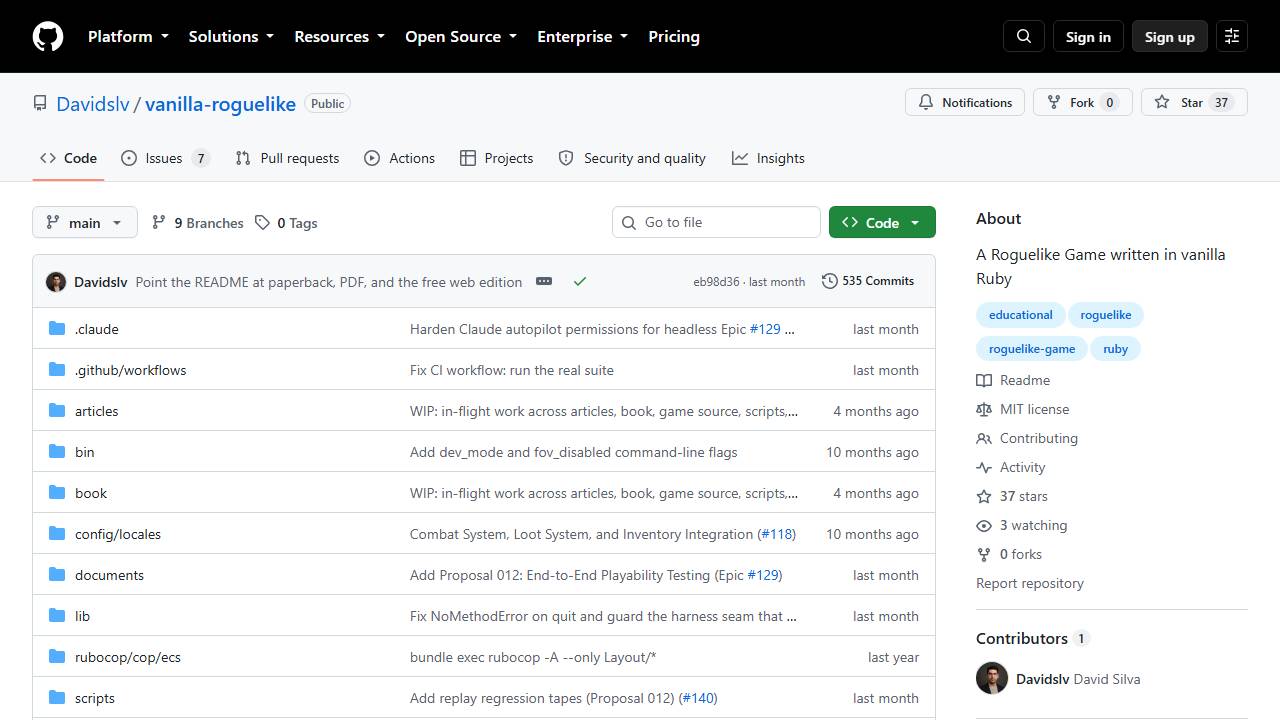Open the Pricing link

(x=674, y=37)
